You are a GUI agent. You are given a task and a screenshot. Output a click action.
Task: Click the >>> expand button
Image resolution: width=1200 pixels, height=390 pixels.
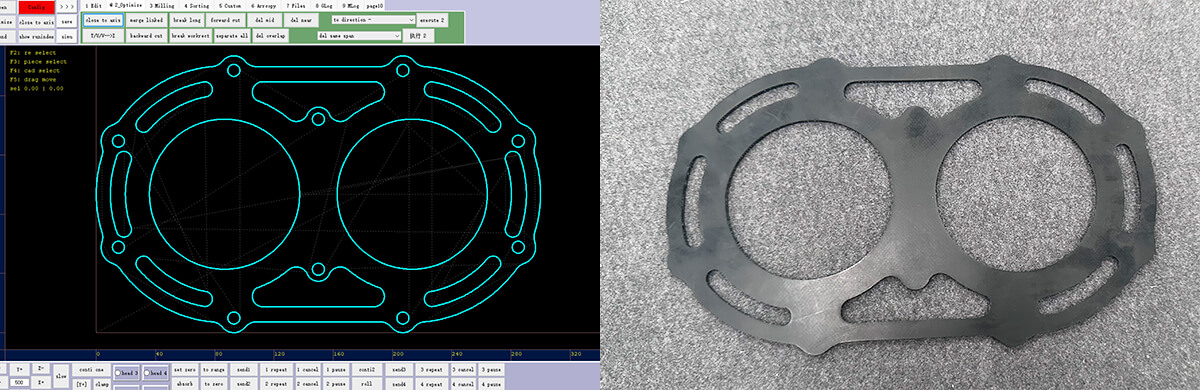pos(67,7)
